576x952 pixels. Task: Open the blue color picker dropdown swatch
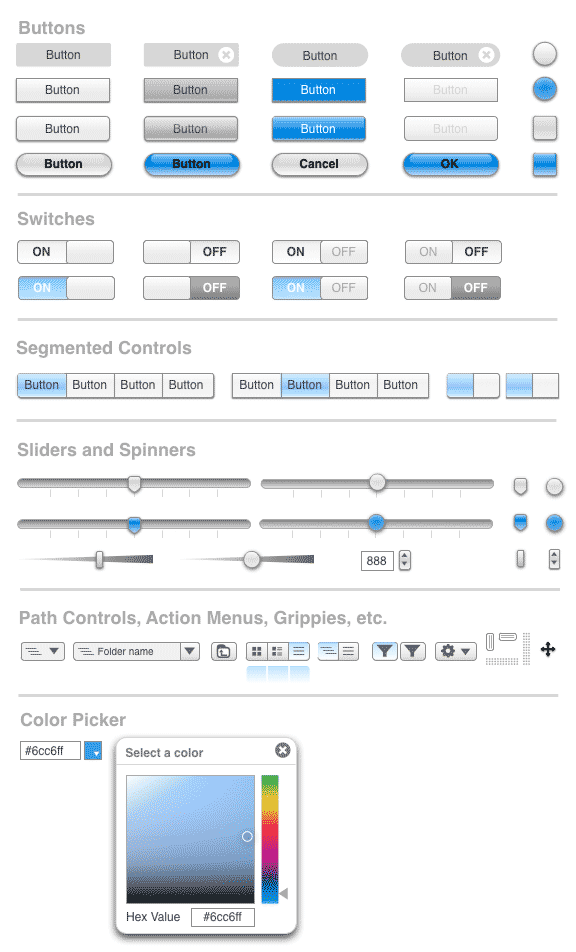93,750
